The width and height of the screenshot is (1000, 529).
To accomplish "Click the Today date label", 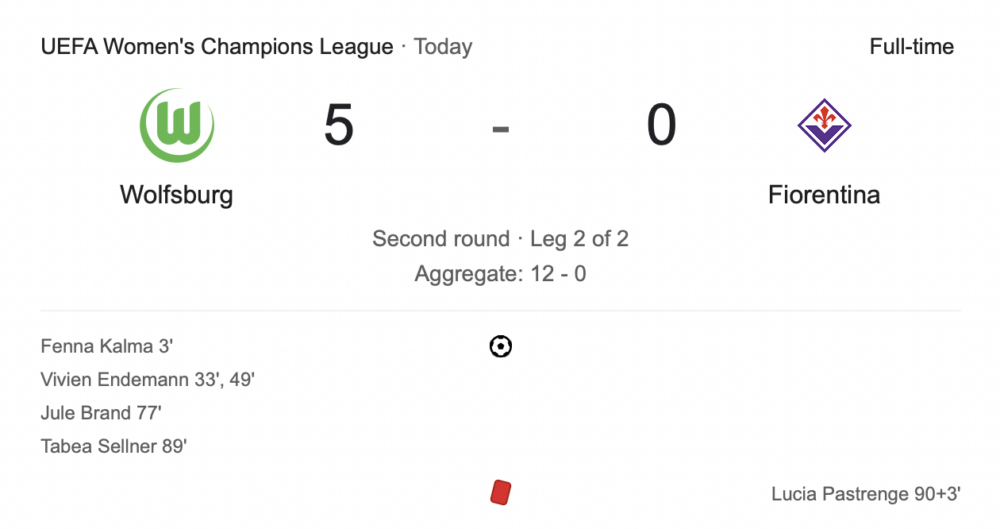I will 443,47.
